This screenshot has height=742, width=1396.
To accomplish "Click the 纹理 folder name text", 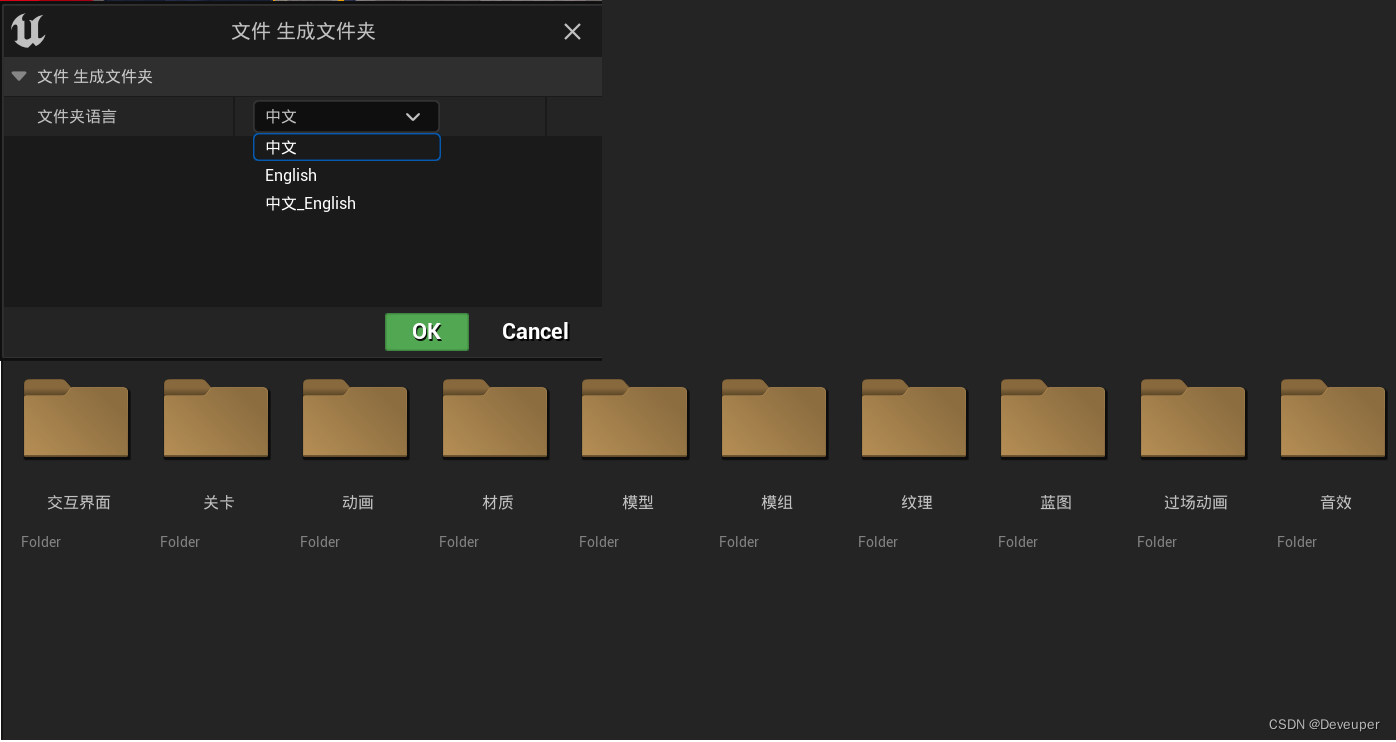I will 917,503.
